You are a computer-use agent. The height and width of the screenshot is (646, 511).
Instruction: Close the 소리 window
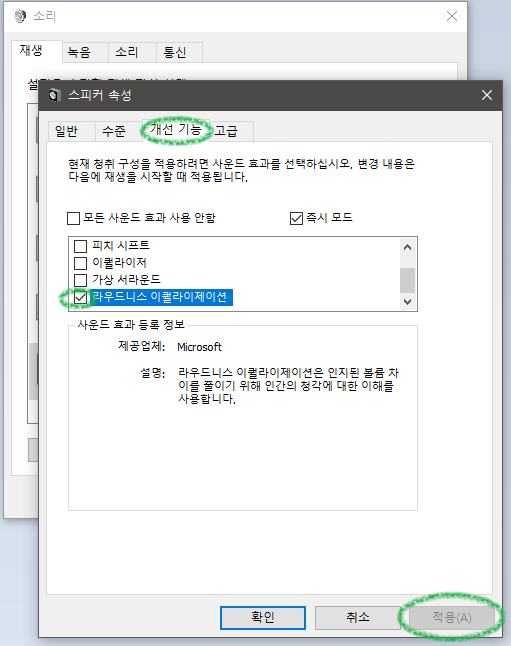452,16
